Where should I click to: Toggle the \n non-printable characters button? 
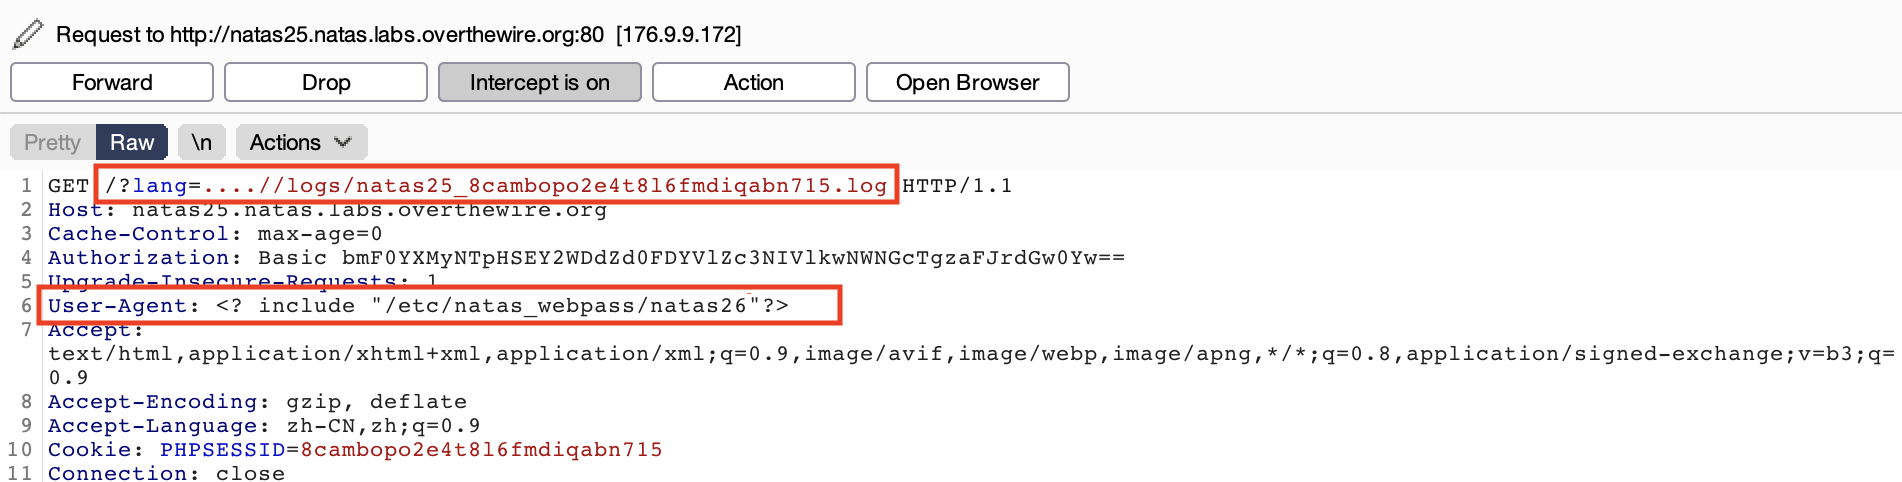202,142
